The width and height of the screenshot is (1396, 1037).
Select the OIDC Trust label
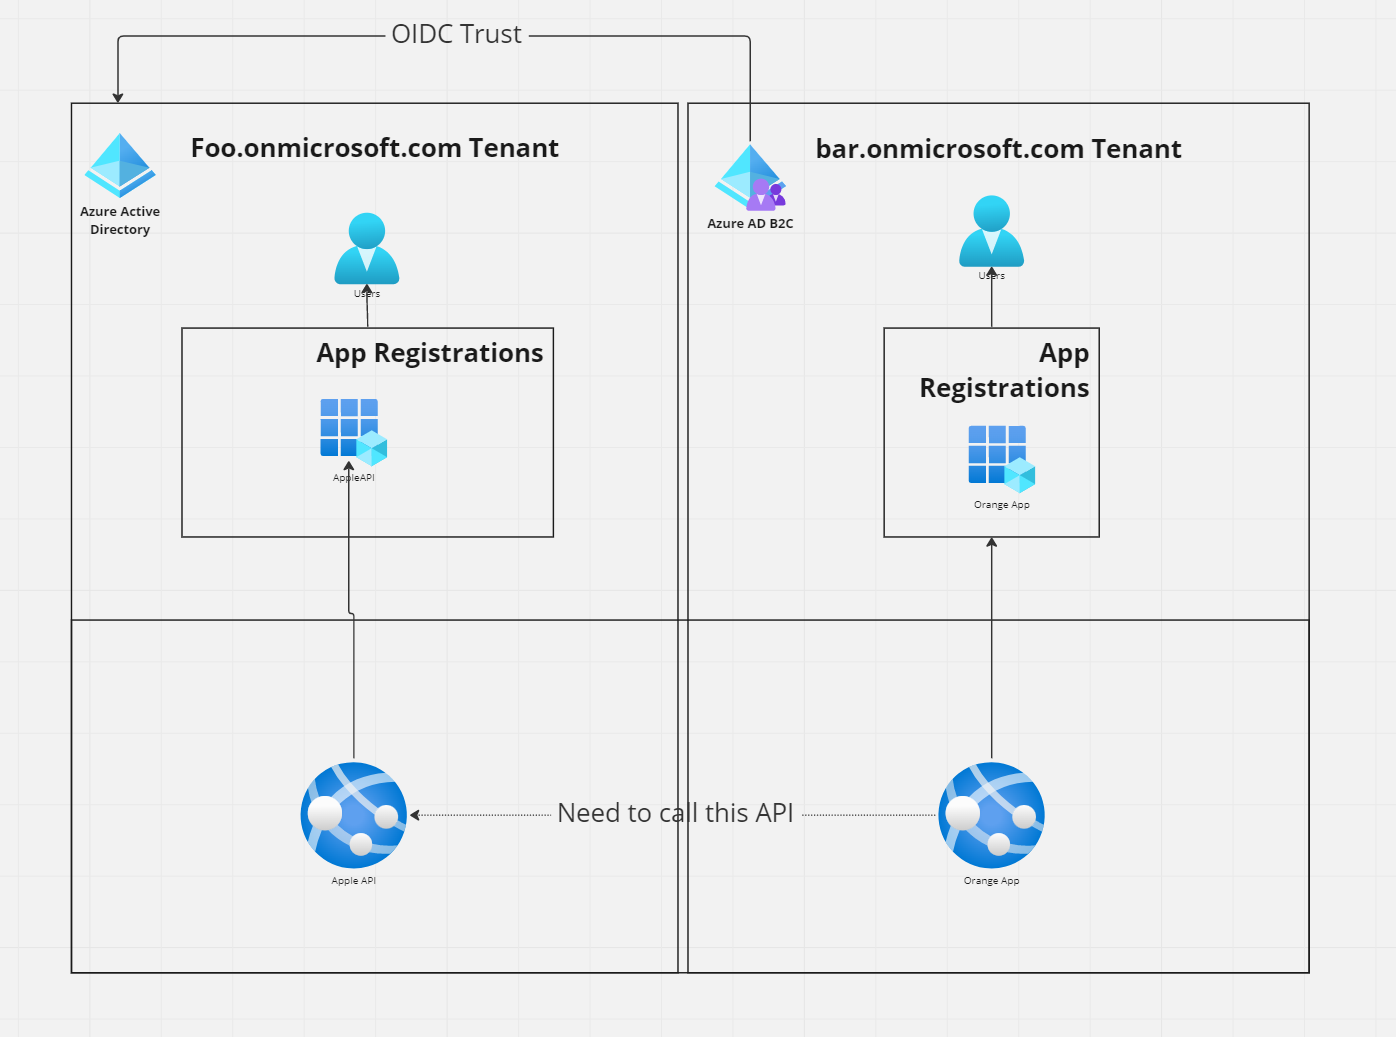458,33
